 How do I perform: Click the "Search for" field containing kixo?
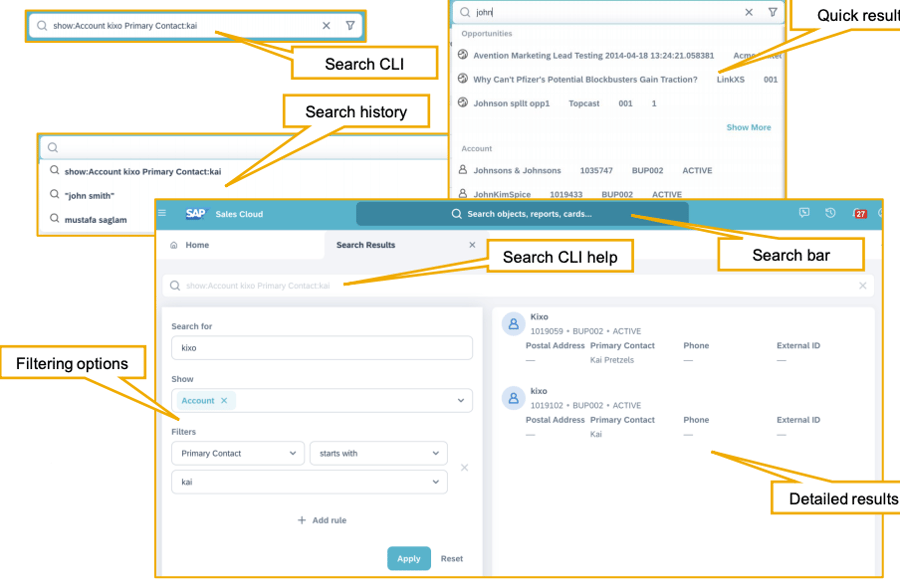[x=322, y=348]
